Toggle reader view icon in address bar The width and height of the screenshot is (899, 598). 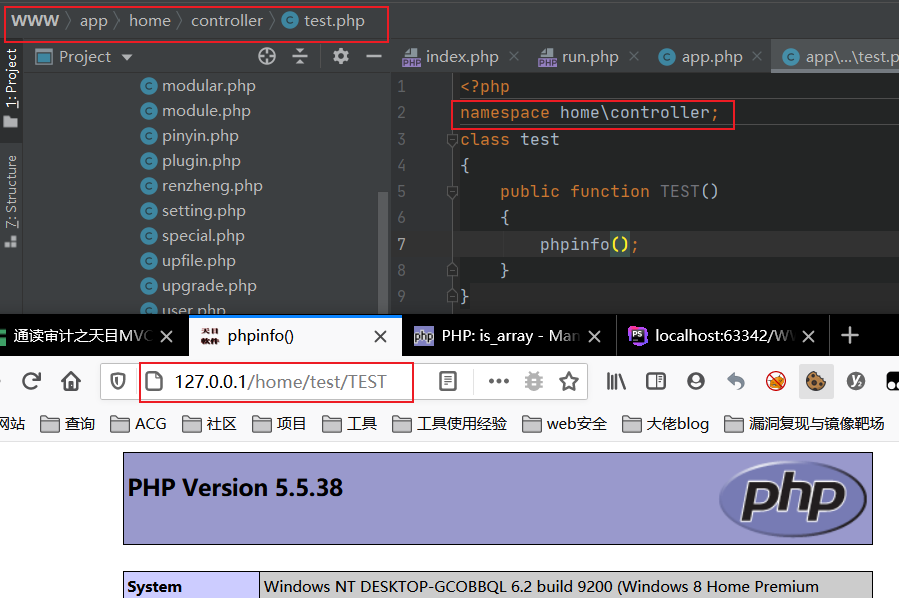(447, 381)
